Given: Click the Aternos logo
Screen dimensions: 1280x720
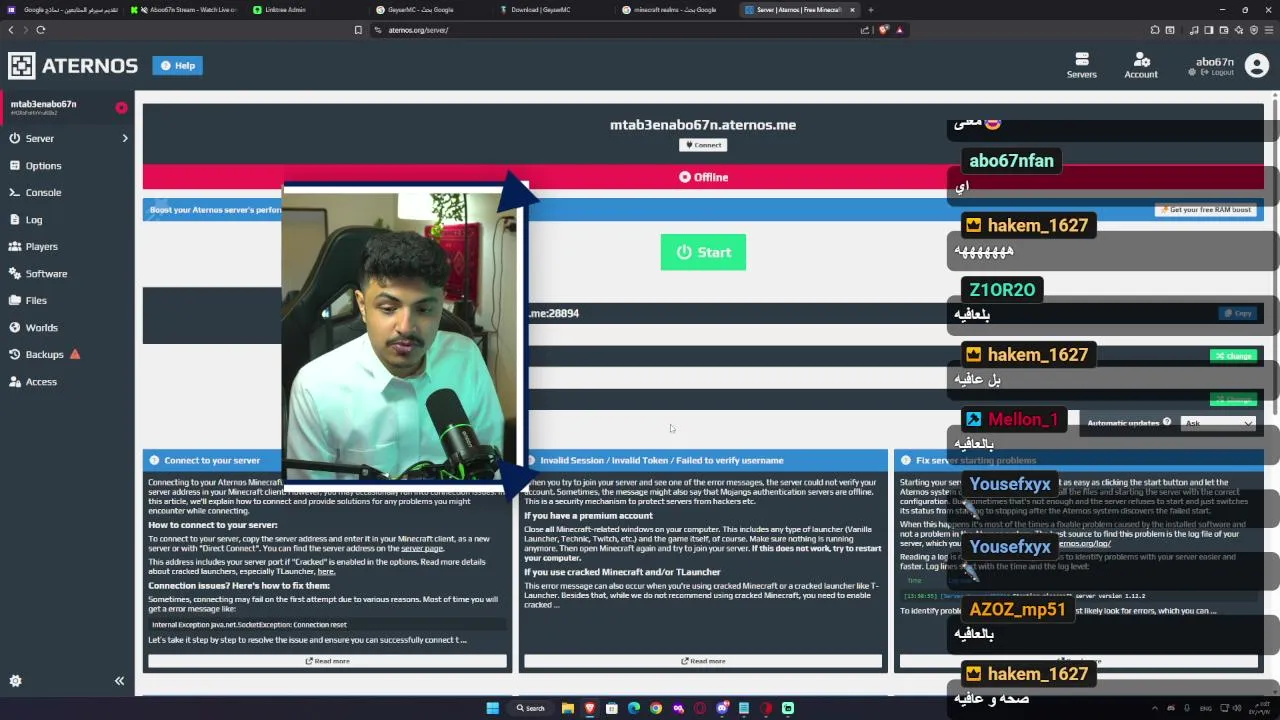Looking at the screenshot, I should coord(73,66).
